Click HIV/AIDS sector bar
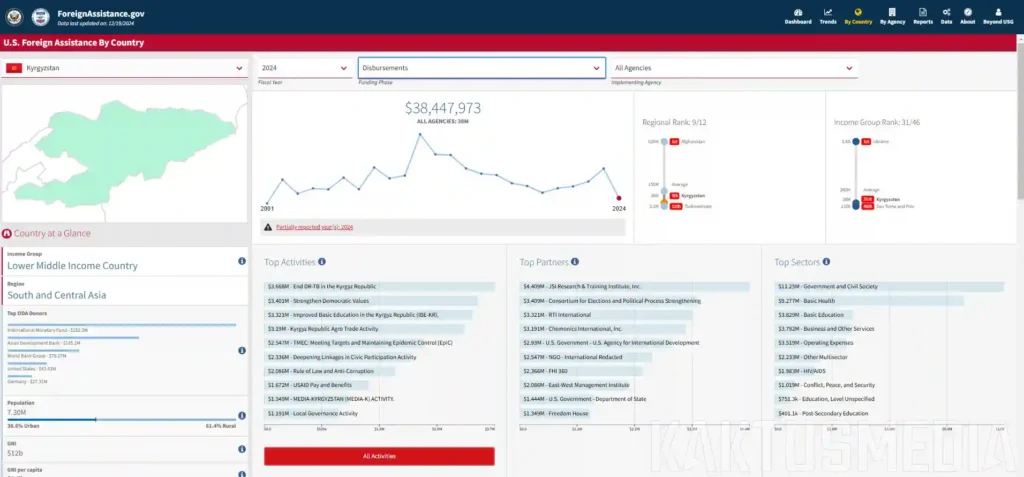The height and width of the screenshot is (477, 1024). pyautogui.click(x=795, y=371)
